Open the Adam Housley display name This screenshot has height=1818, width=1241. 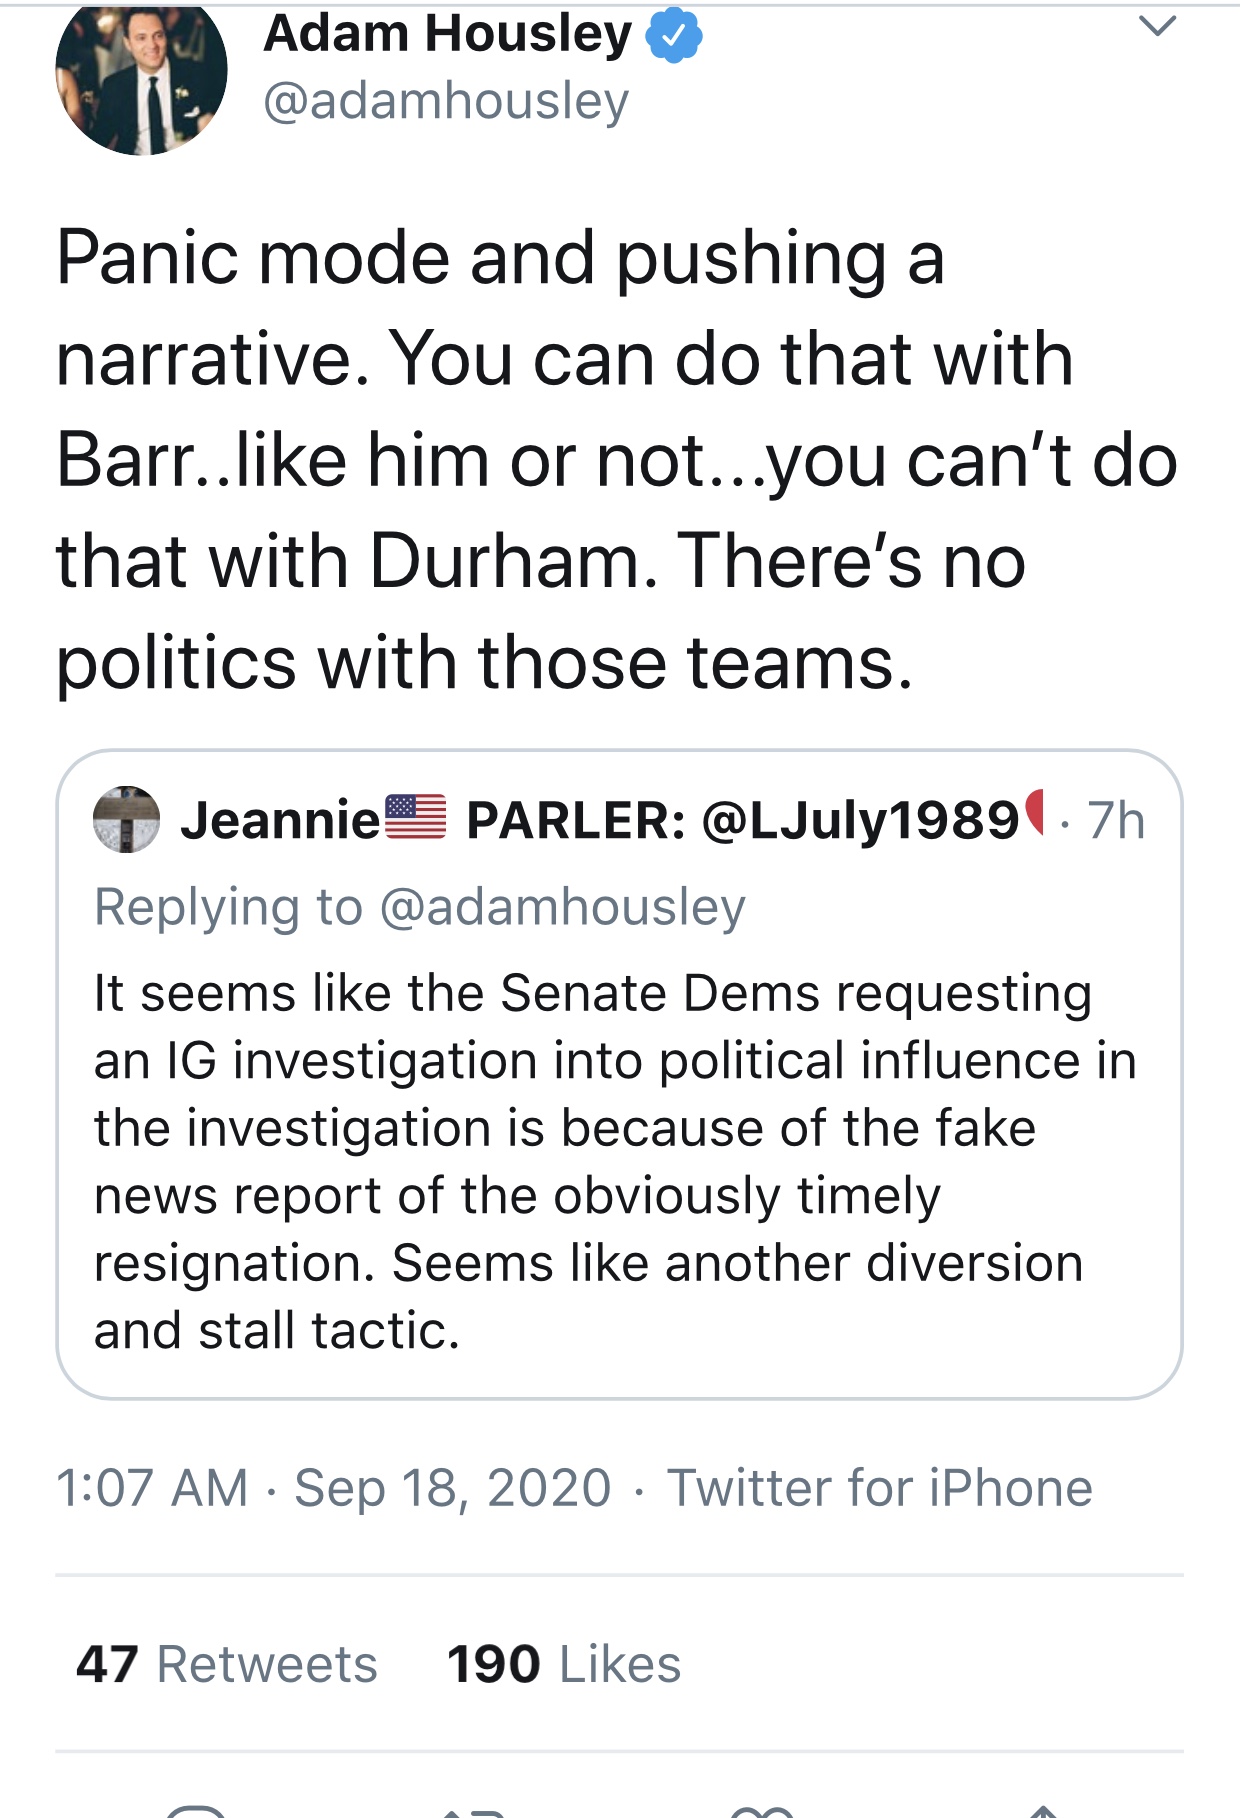pyautogui.click(x=447, y=34)
